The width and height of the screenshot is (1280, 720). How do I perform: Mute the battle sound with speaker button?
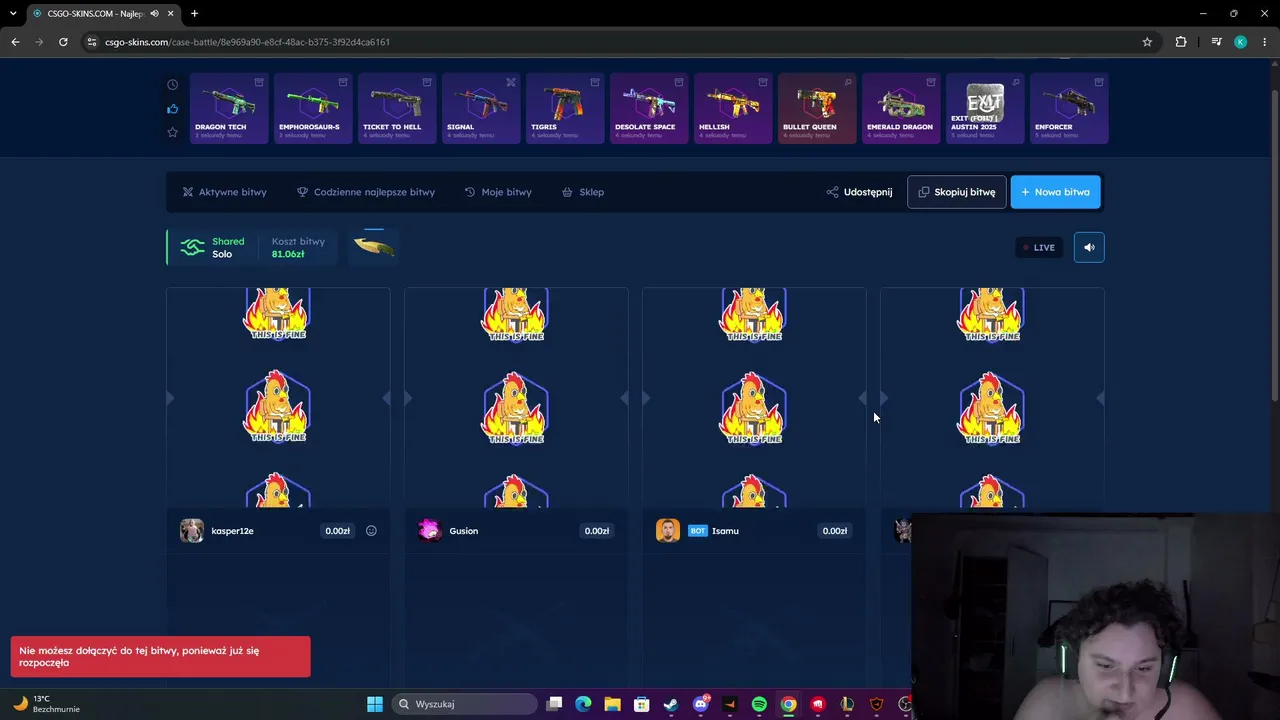pyautogui.click(x=1089, y=247)
